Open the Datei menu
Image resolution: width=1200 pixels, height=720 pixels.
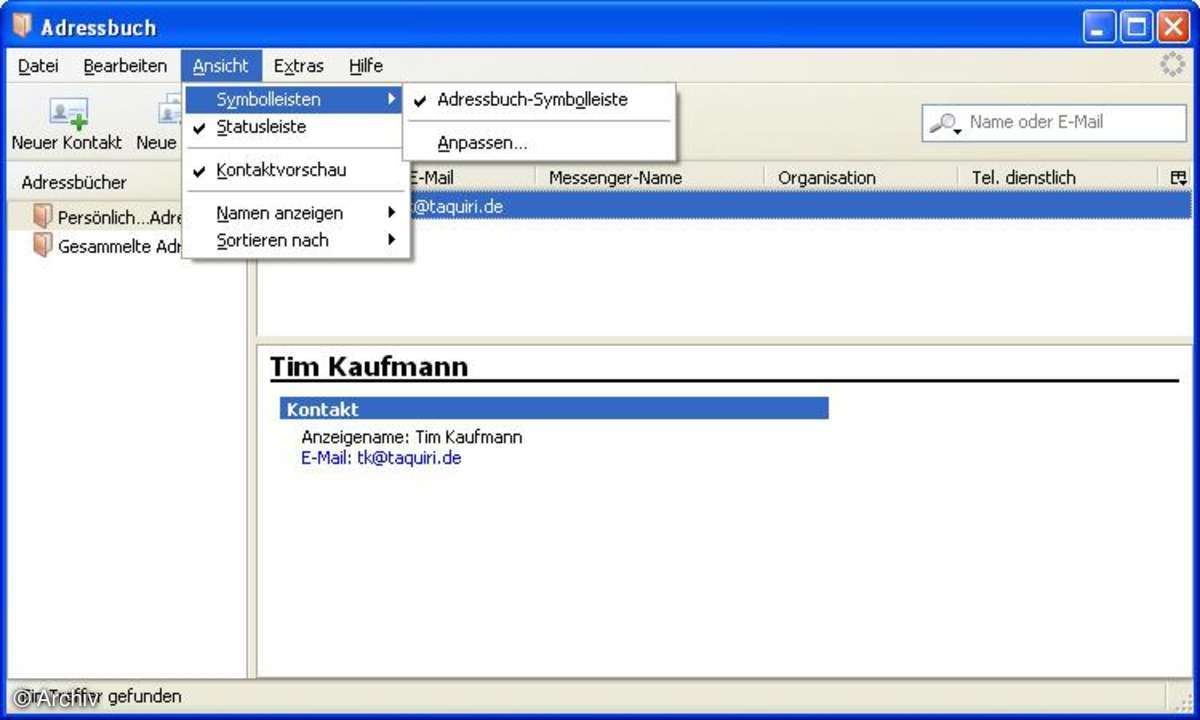38,66
